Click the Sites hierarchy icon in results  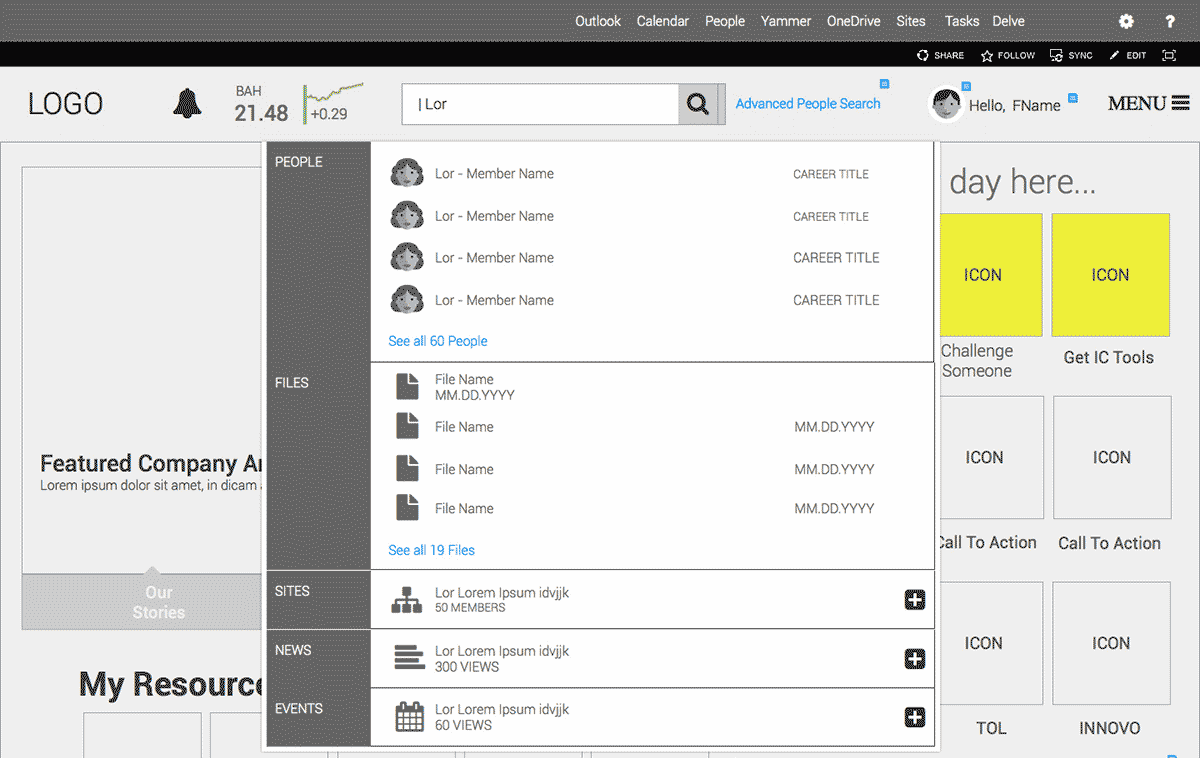click(407, 600)
